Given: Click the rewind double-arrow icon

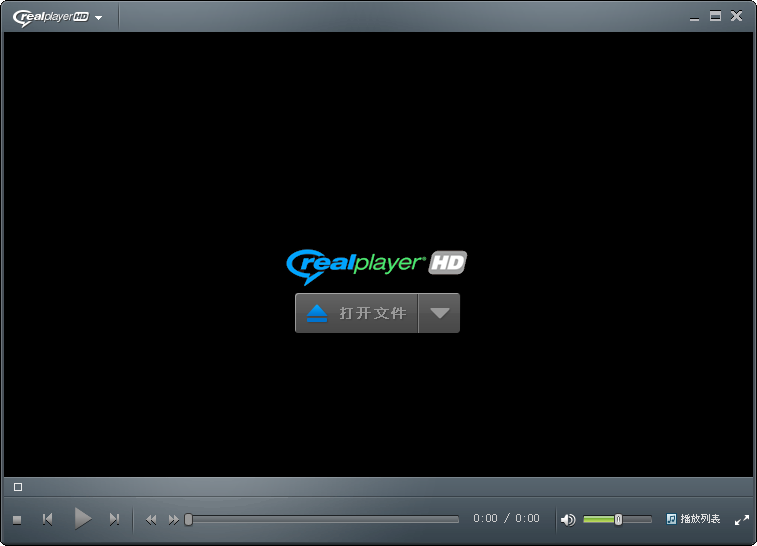Looking at the screenshot, I should (x=151, y=519).
